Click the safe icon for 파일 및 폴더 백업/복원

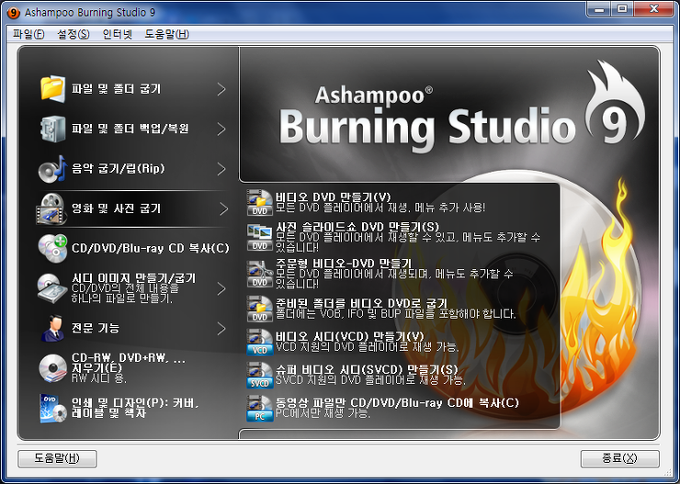(x=52, y=129)
